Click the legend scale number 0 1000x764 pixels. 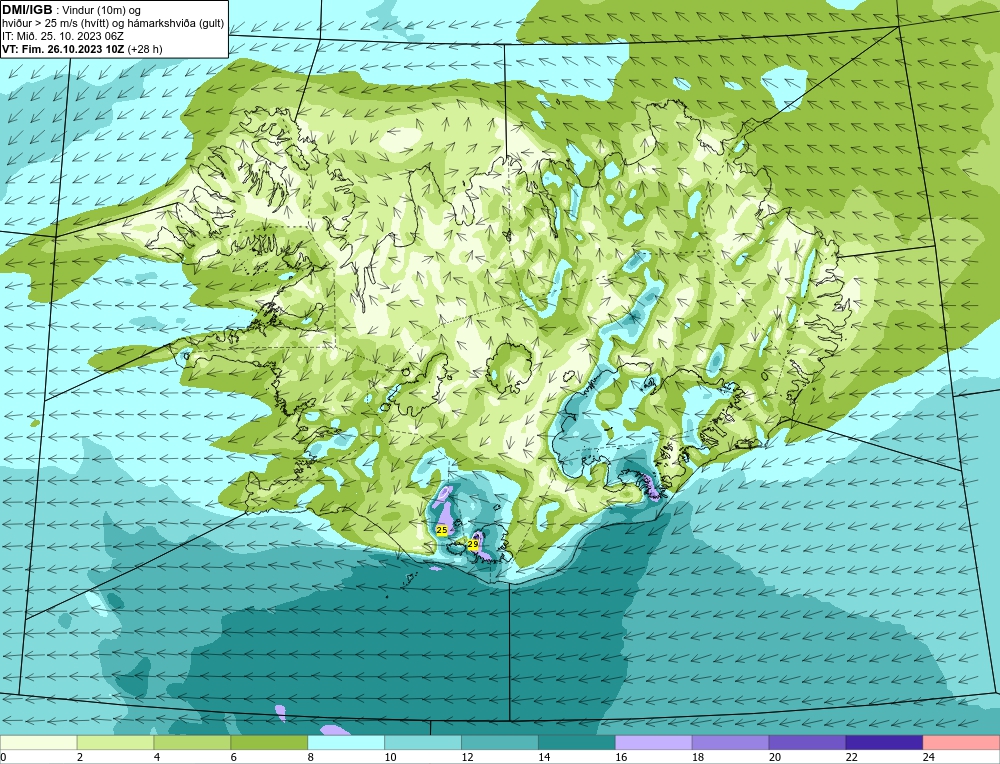tap(3, 757)
